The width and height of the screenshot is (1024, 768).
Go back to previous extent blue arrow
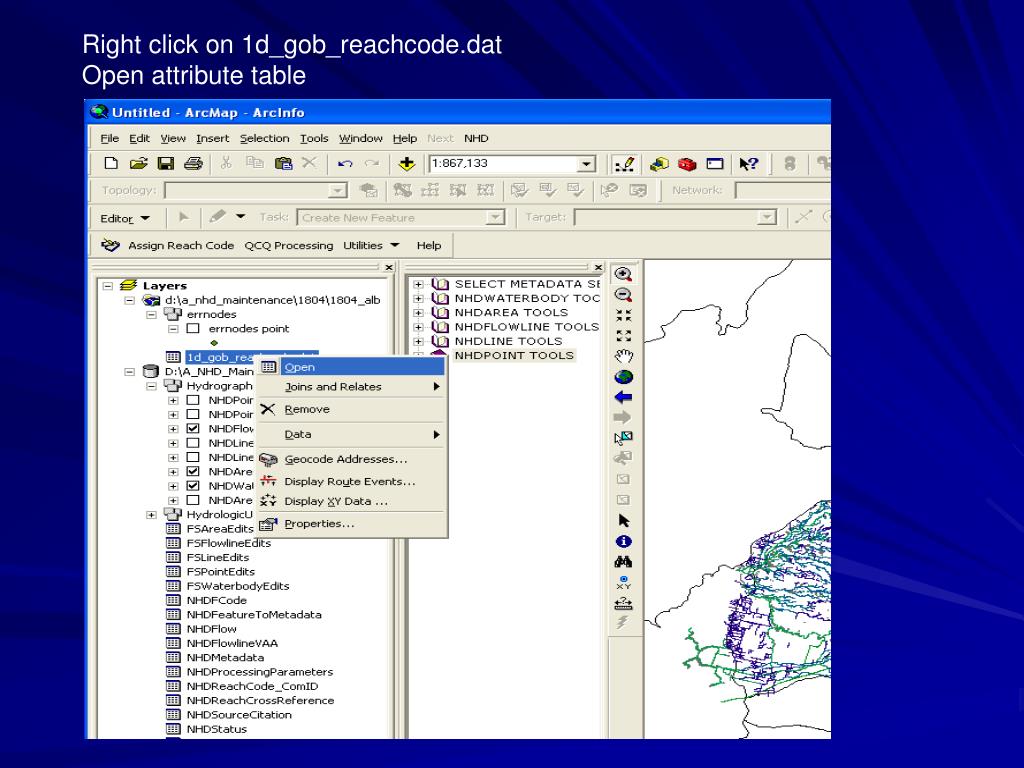click(624, 397)
